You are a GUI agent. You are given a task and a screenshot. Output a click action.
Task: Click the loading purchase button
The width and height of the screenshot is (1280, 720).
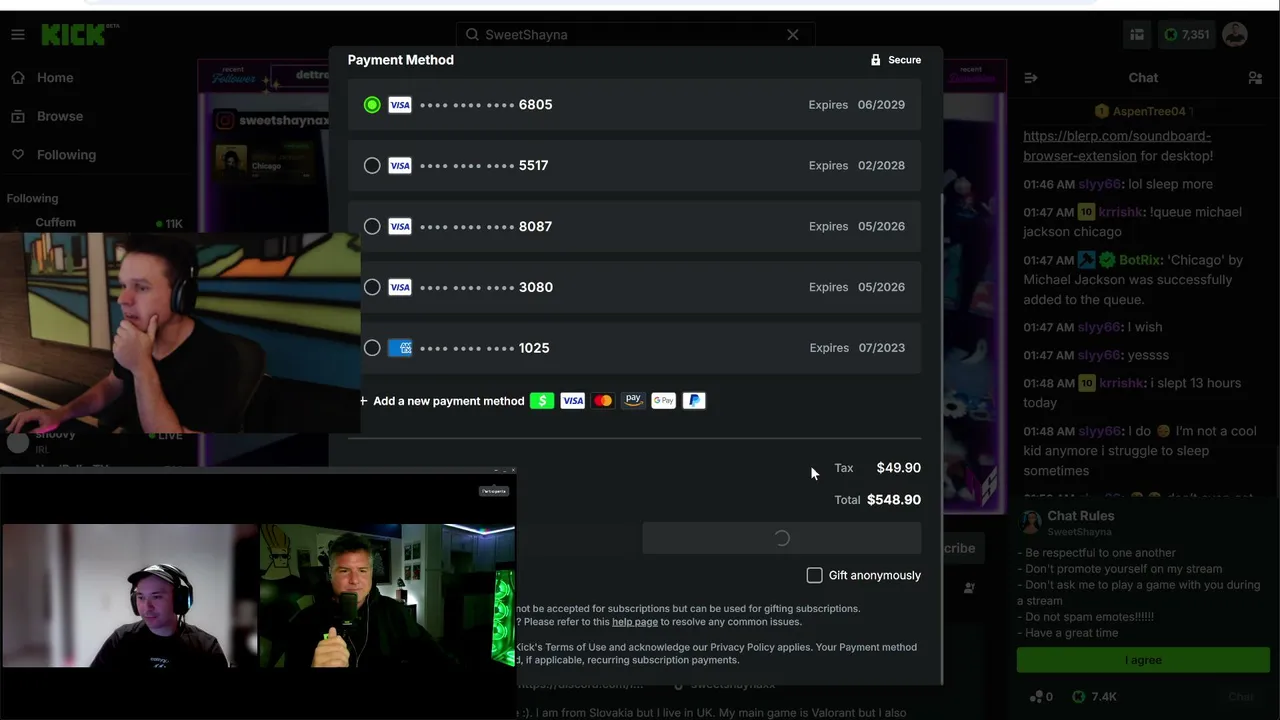pos(781,538)
